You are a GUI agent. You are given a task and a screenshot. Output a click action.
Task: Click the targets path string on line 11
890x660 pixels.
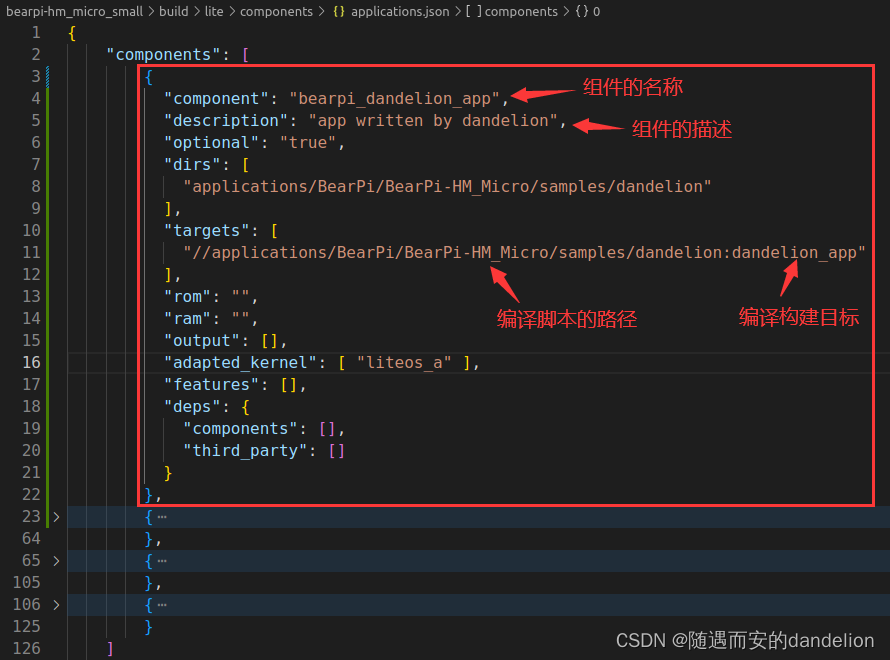[x=524, y=253]
